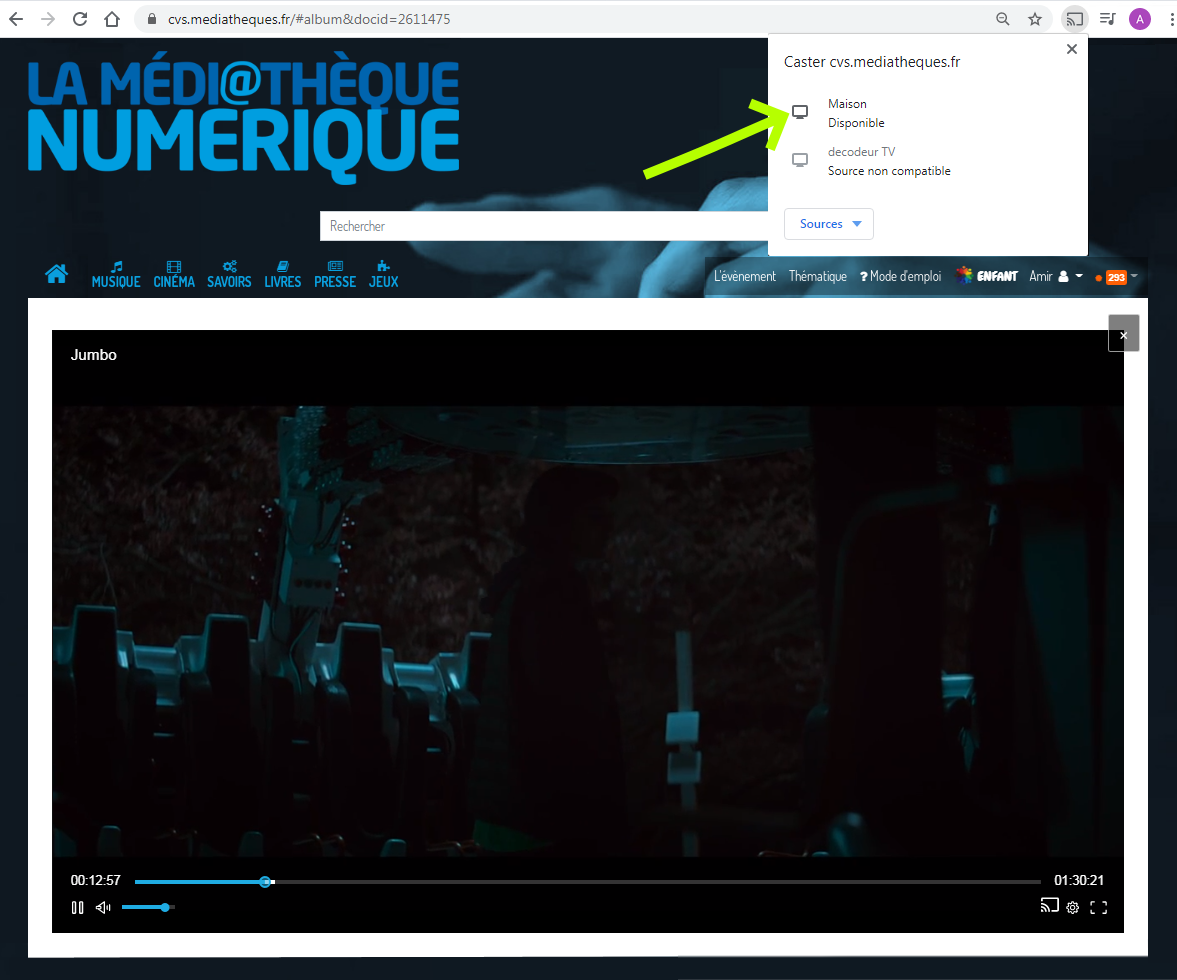Click the Médiathèque Numérique logo
The height and width of the screenshot is (980, 1177).
[243, 117]
